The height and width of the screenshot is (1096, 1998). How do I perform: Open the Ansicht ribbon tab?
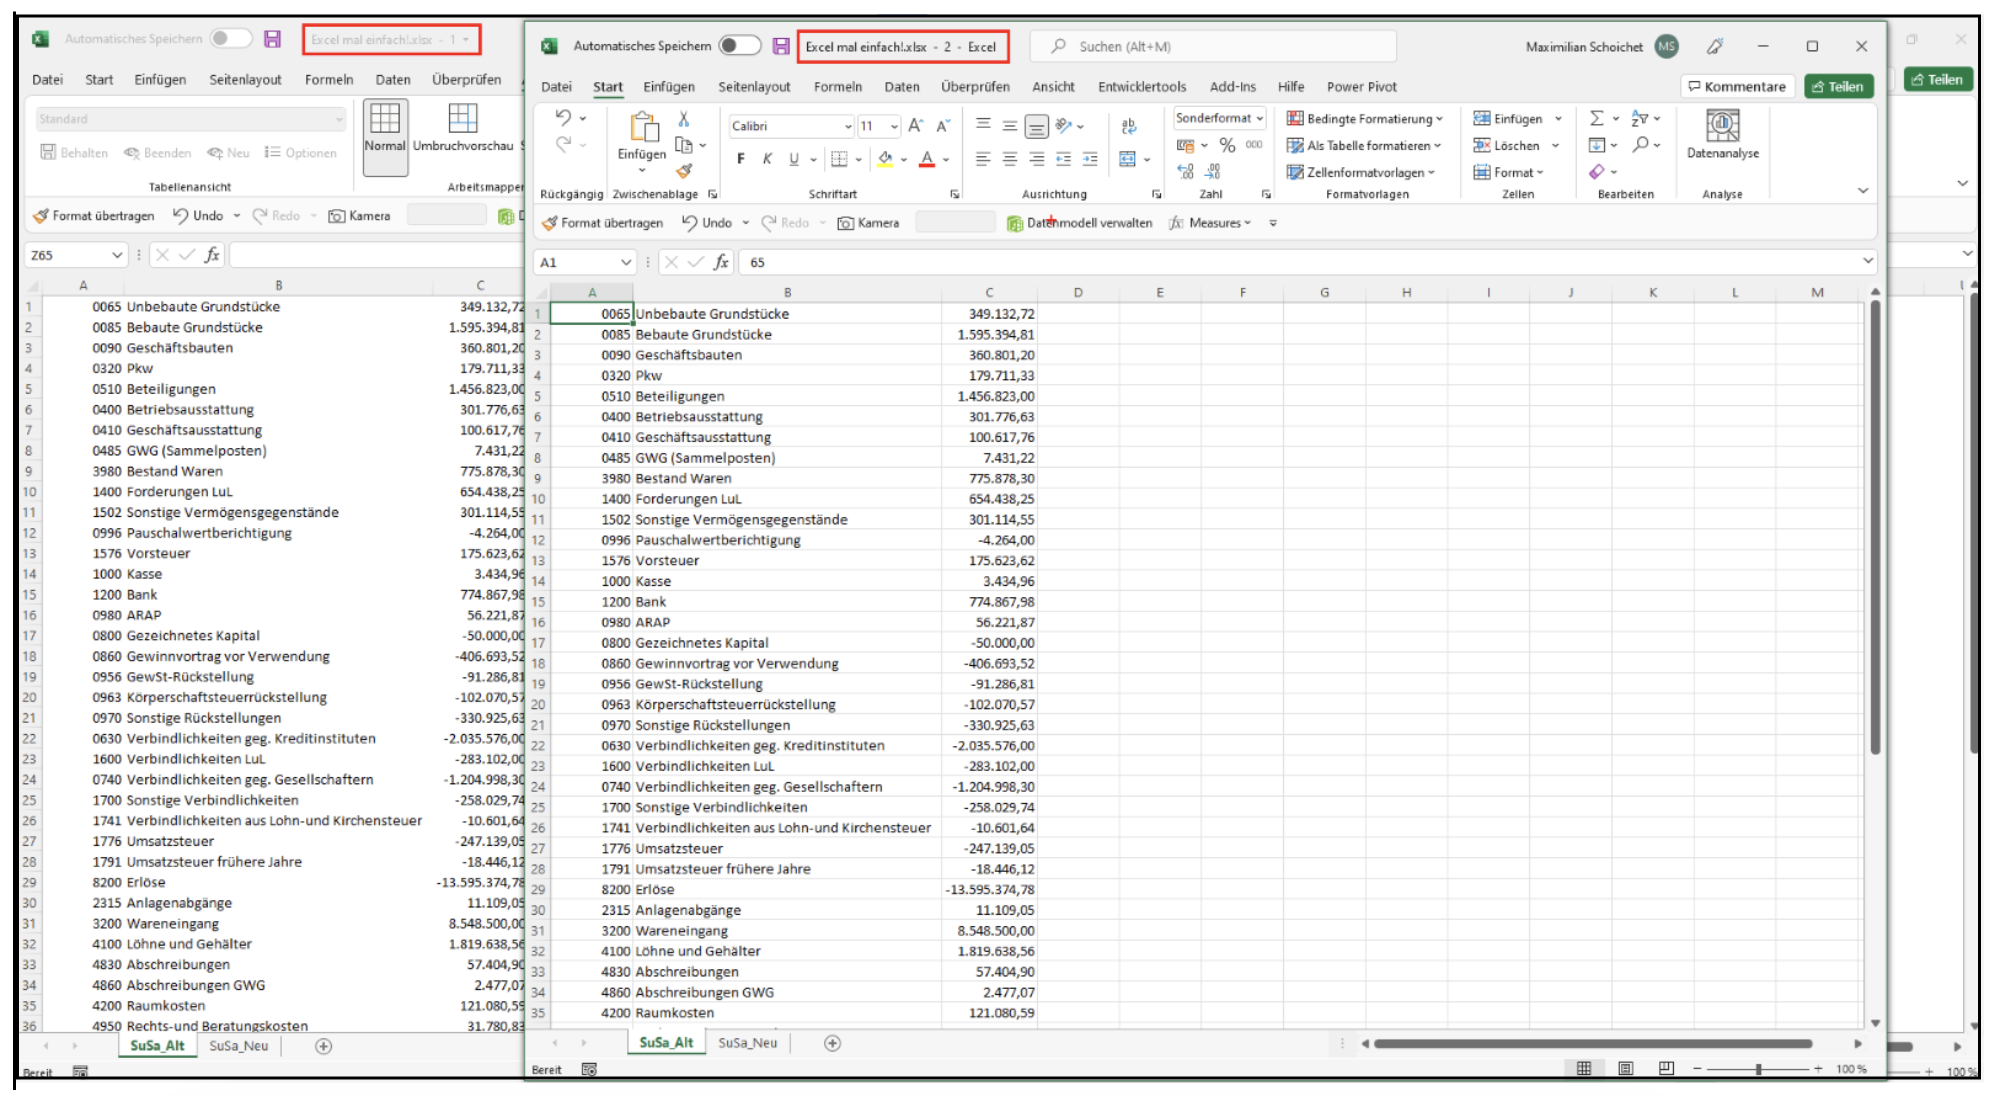1054,87
